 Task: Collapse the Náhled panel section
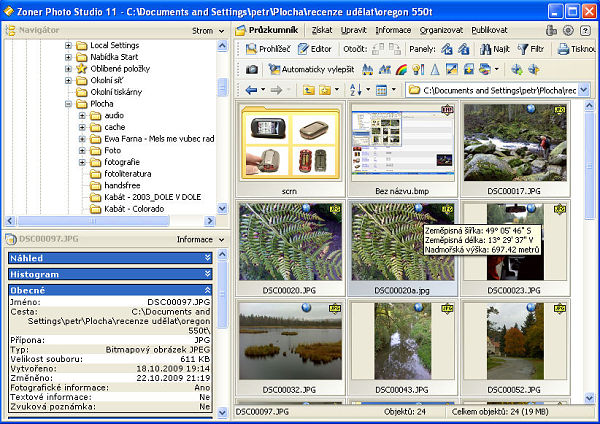[x=207, y=258]
